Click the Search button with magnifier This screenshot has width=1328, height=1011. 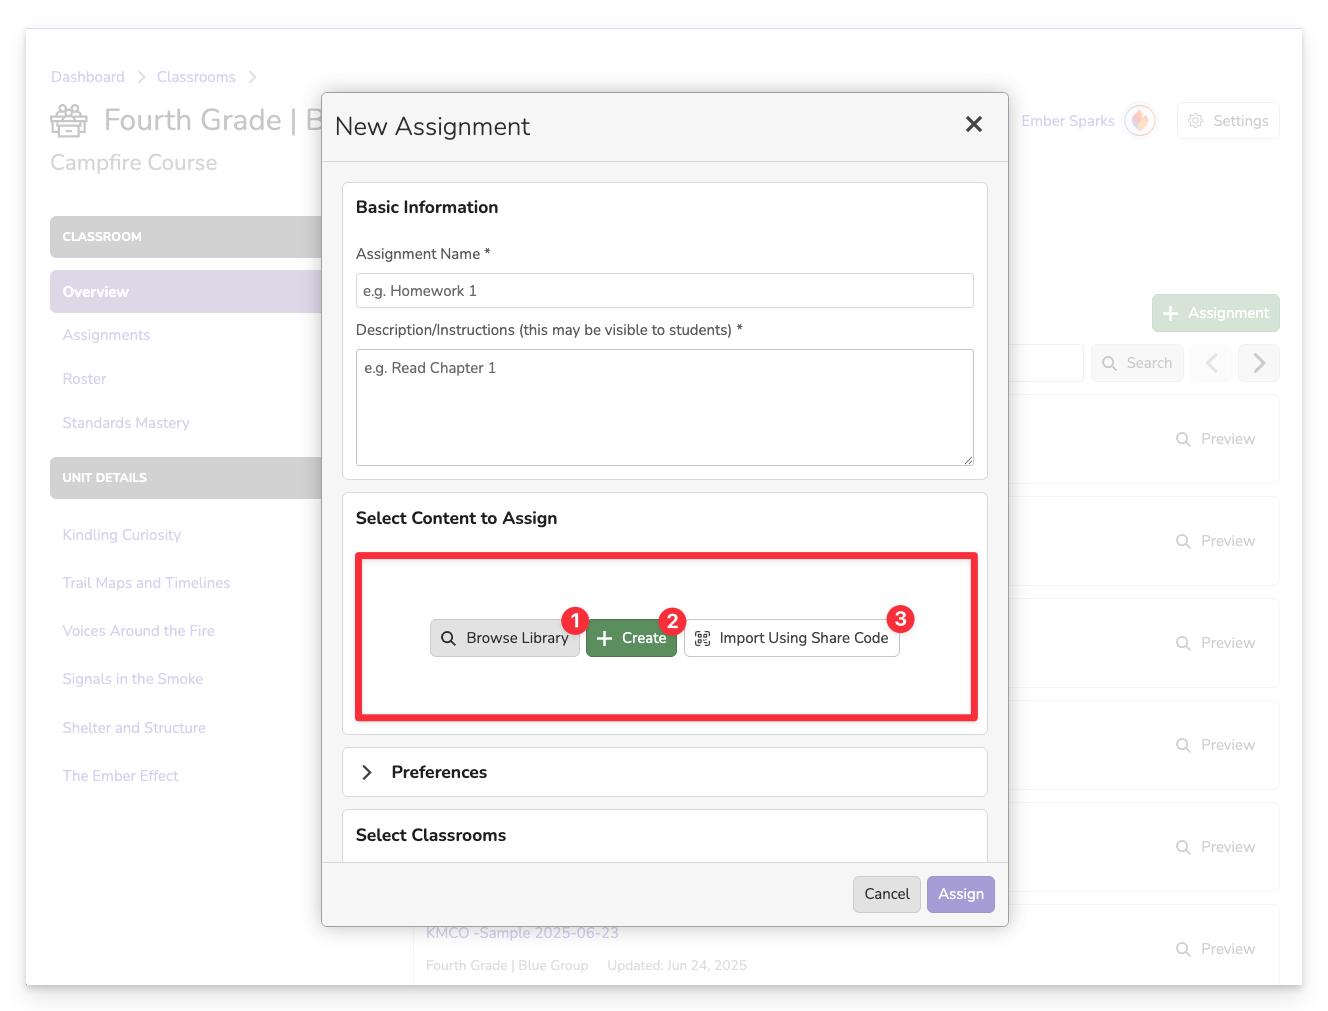click(x=1137, y=363)
